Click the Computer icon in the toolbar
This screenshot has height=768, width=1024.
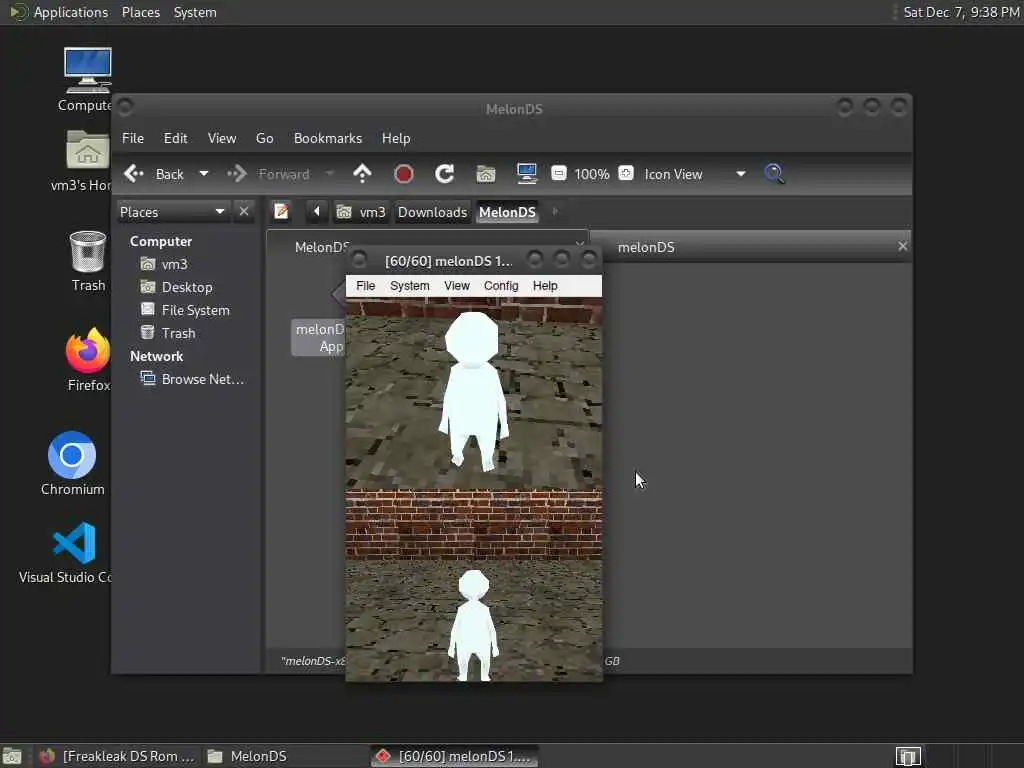coord(527,174)
